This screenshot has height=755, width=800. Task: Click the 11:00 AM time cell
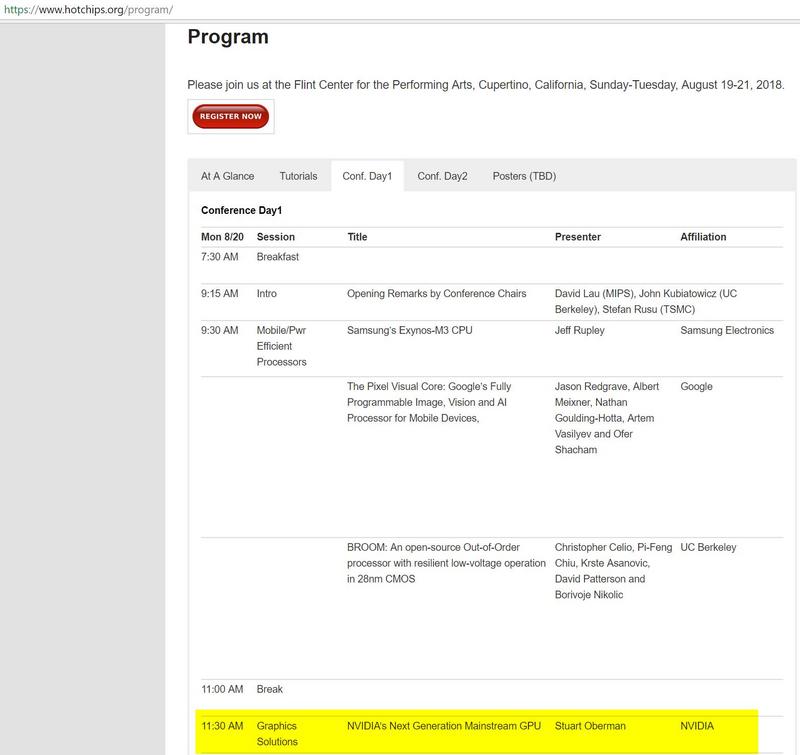(222, 689)
